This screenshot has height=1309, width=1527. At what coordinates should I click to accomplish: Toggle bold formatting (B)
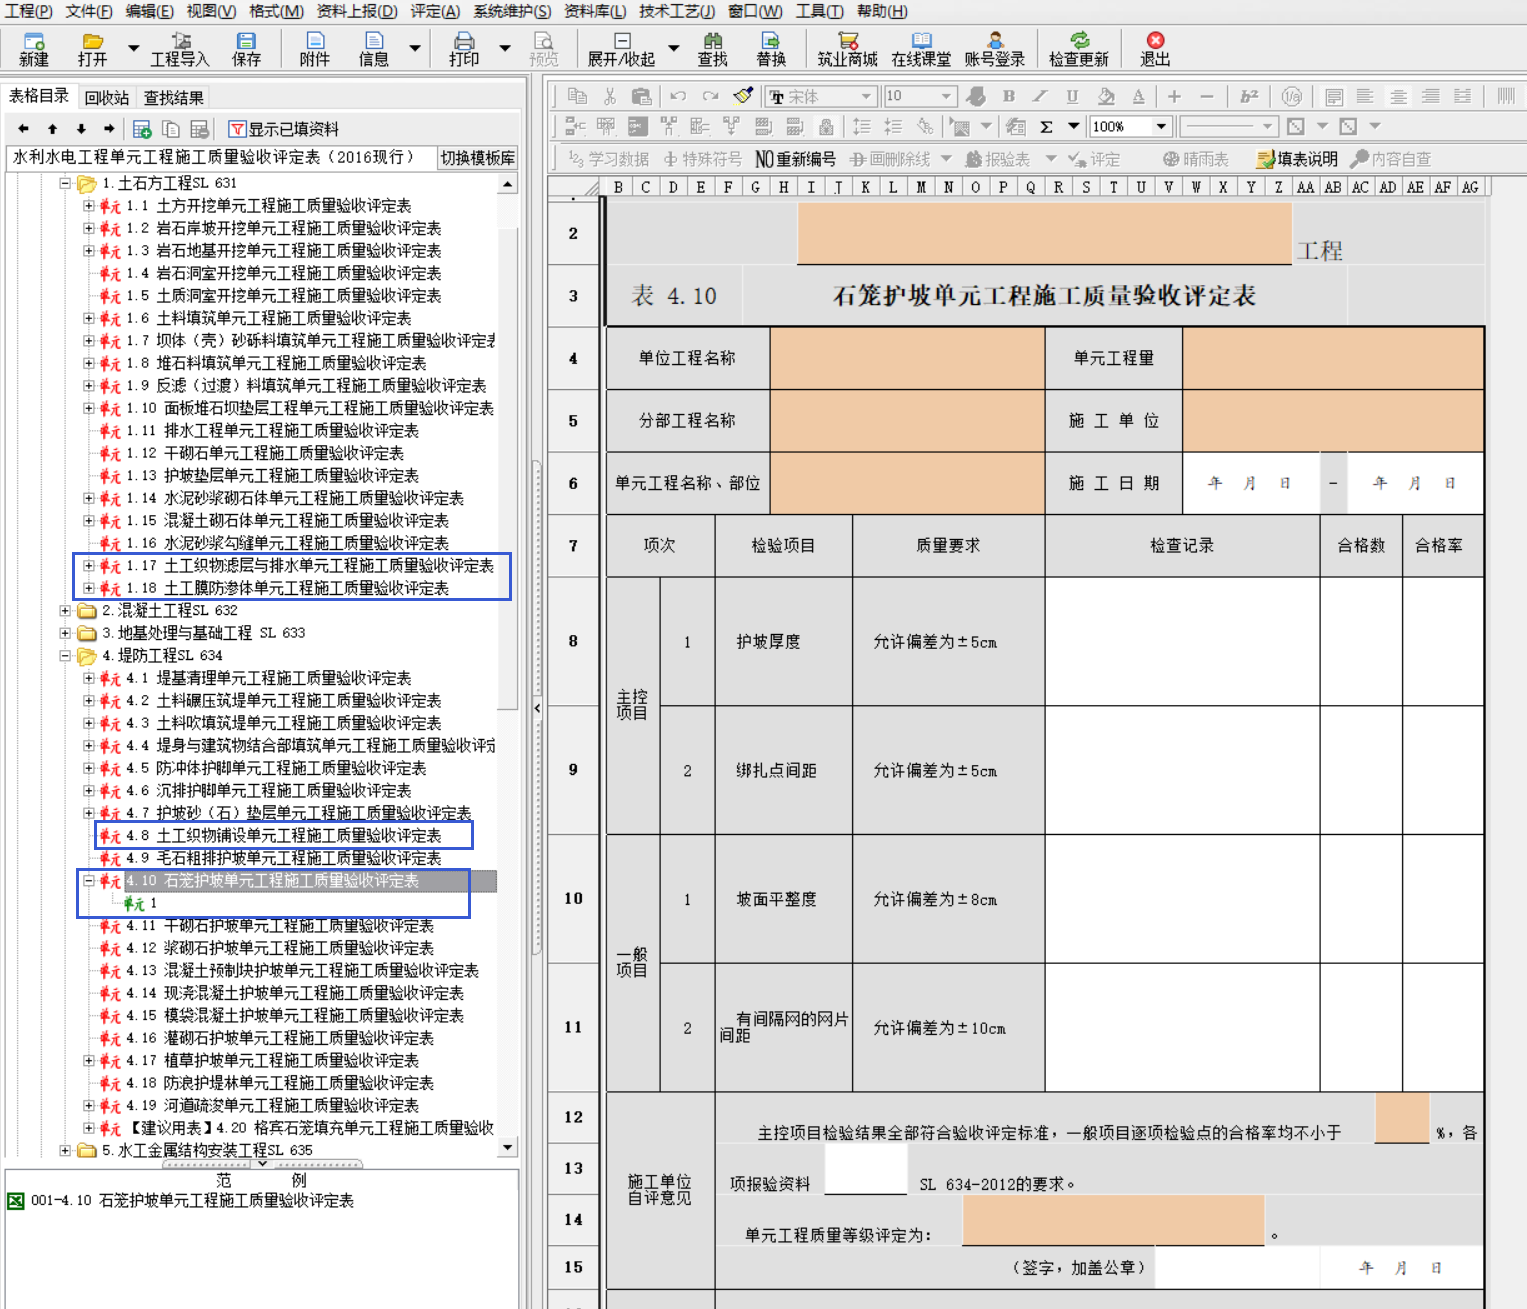pyautogui.click(x=1008, y=96)
